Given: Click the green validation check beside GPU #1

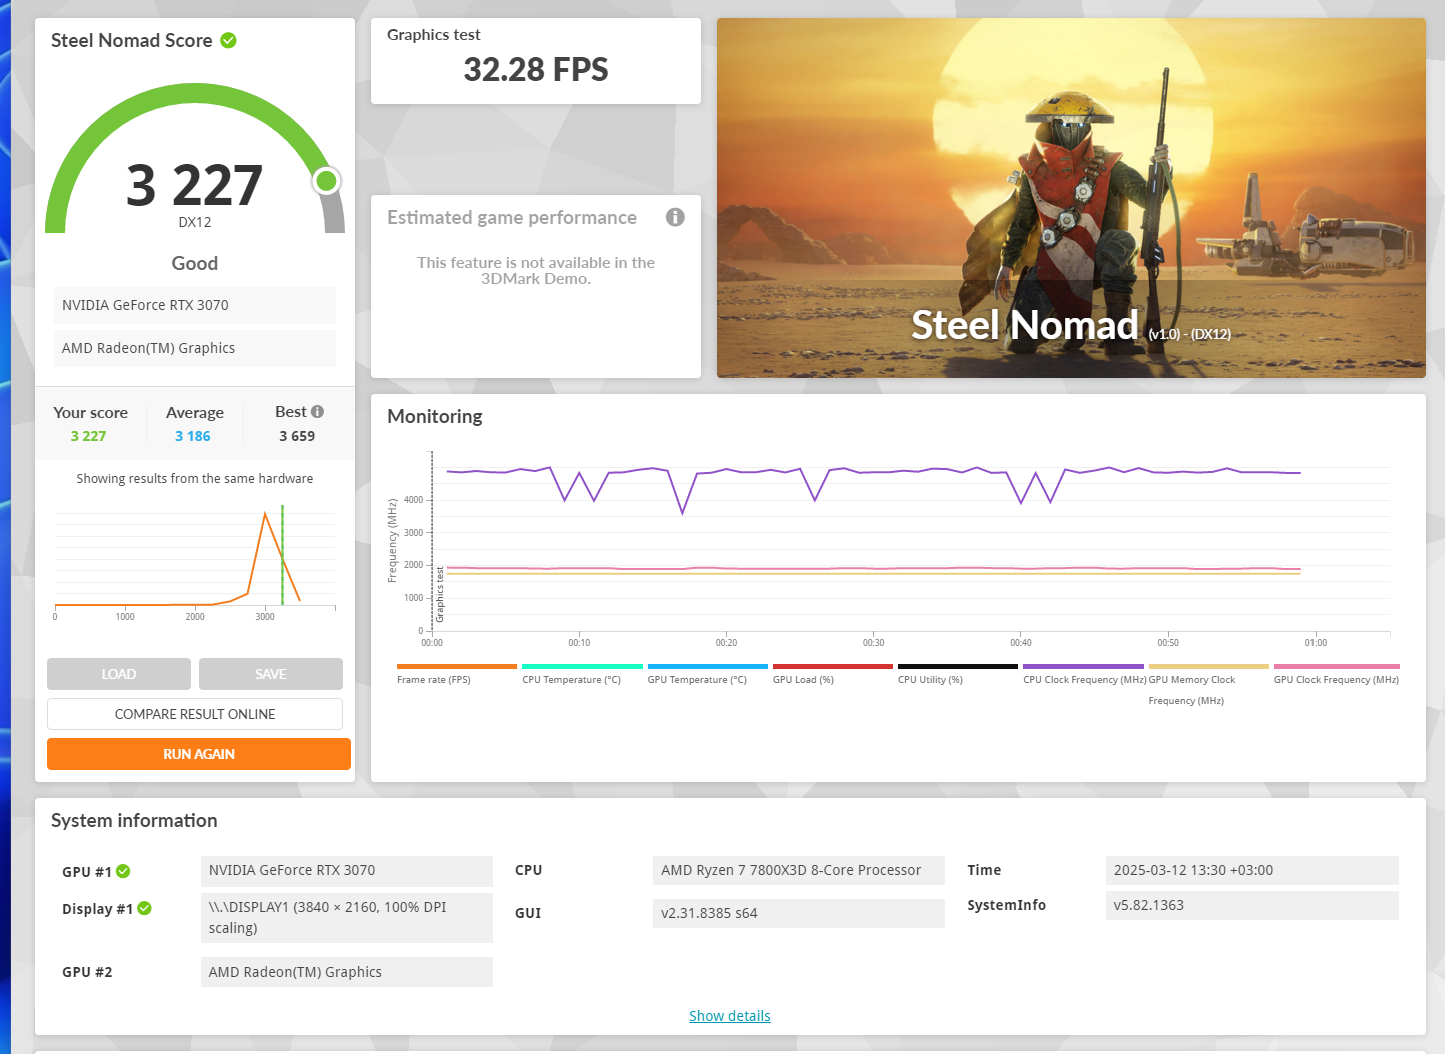Looking at the screenshot, I should click(x=123, y=871).
